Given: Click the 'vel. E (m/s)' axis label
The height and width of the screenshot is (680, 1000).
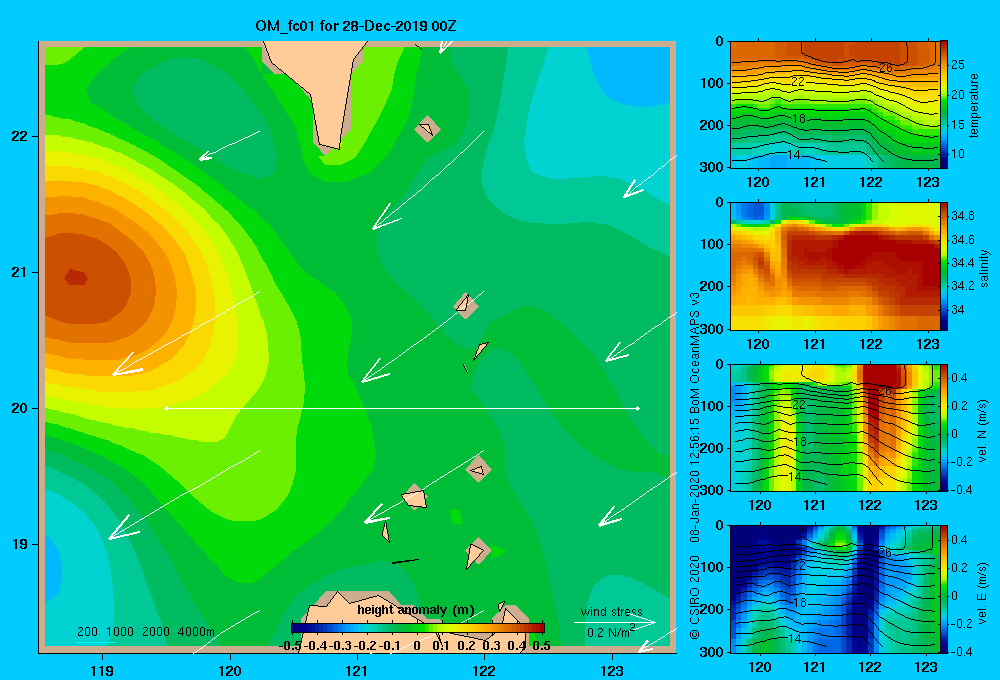Looking at the screenshot, I should pyautogui.click(x=982, y=592).
